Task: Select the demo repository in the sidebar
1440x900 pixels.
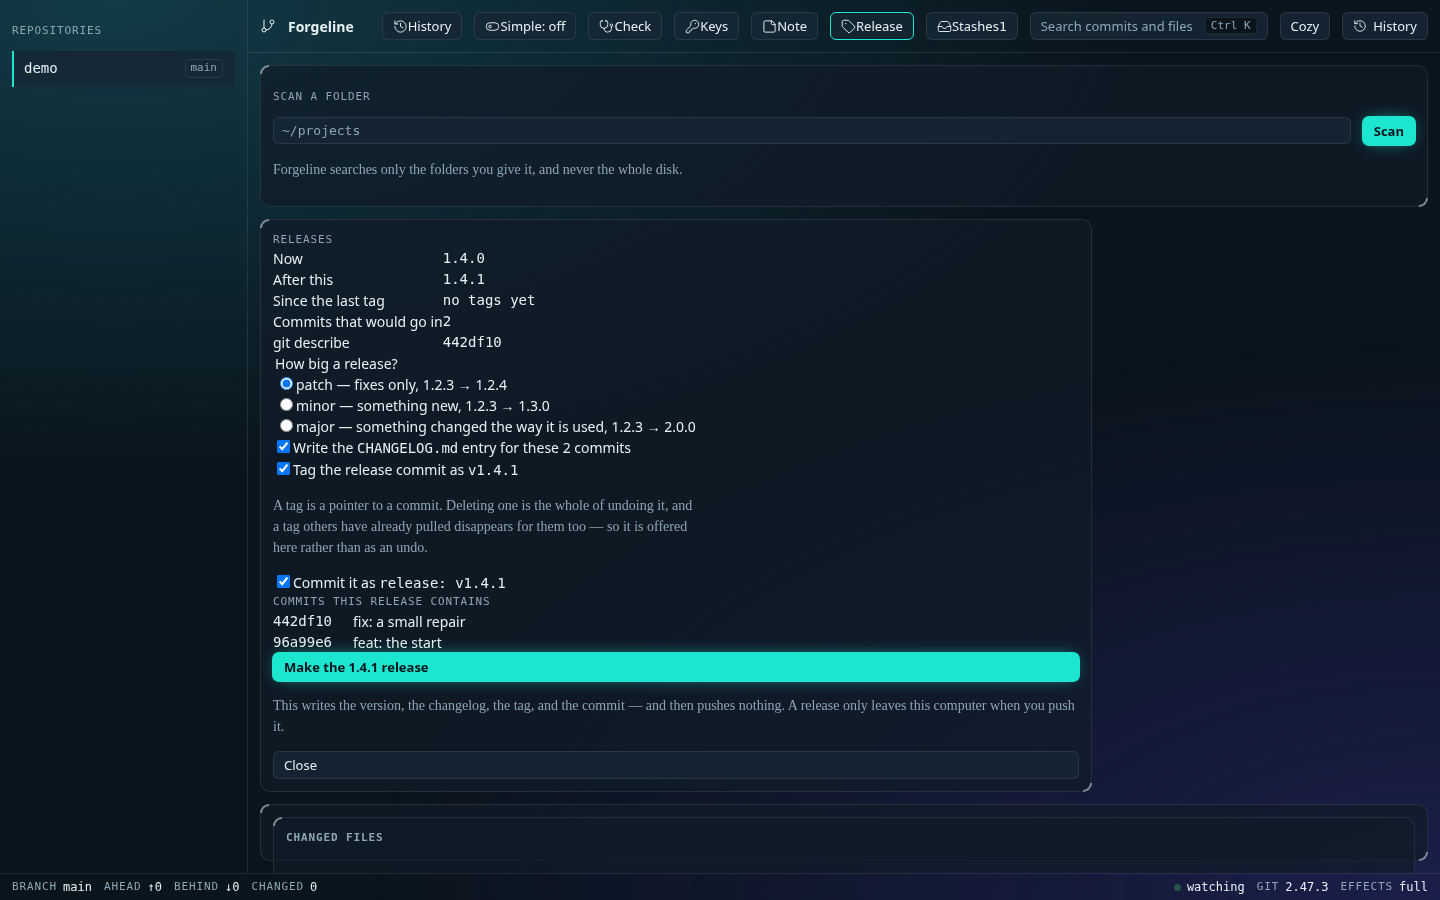Action: (x=124, y=68)
